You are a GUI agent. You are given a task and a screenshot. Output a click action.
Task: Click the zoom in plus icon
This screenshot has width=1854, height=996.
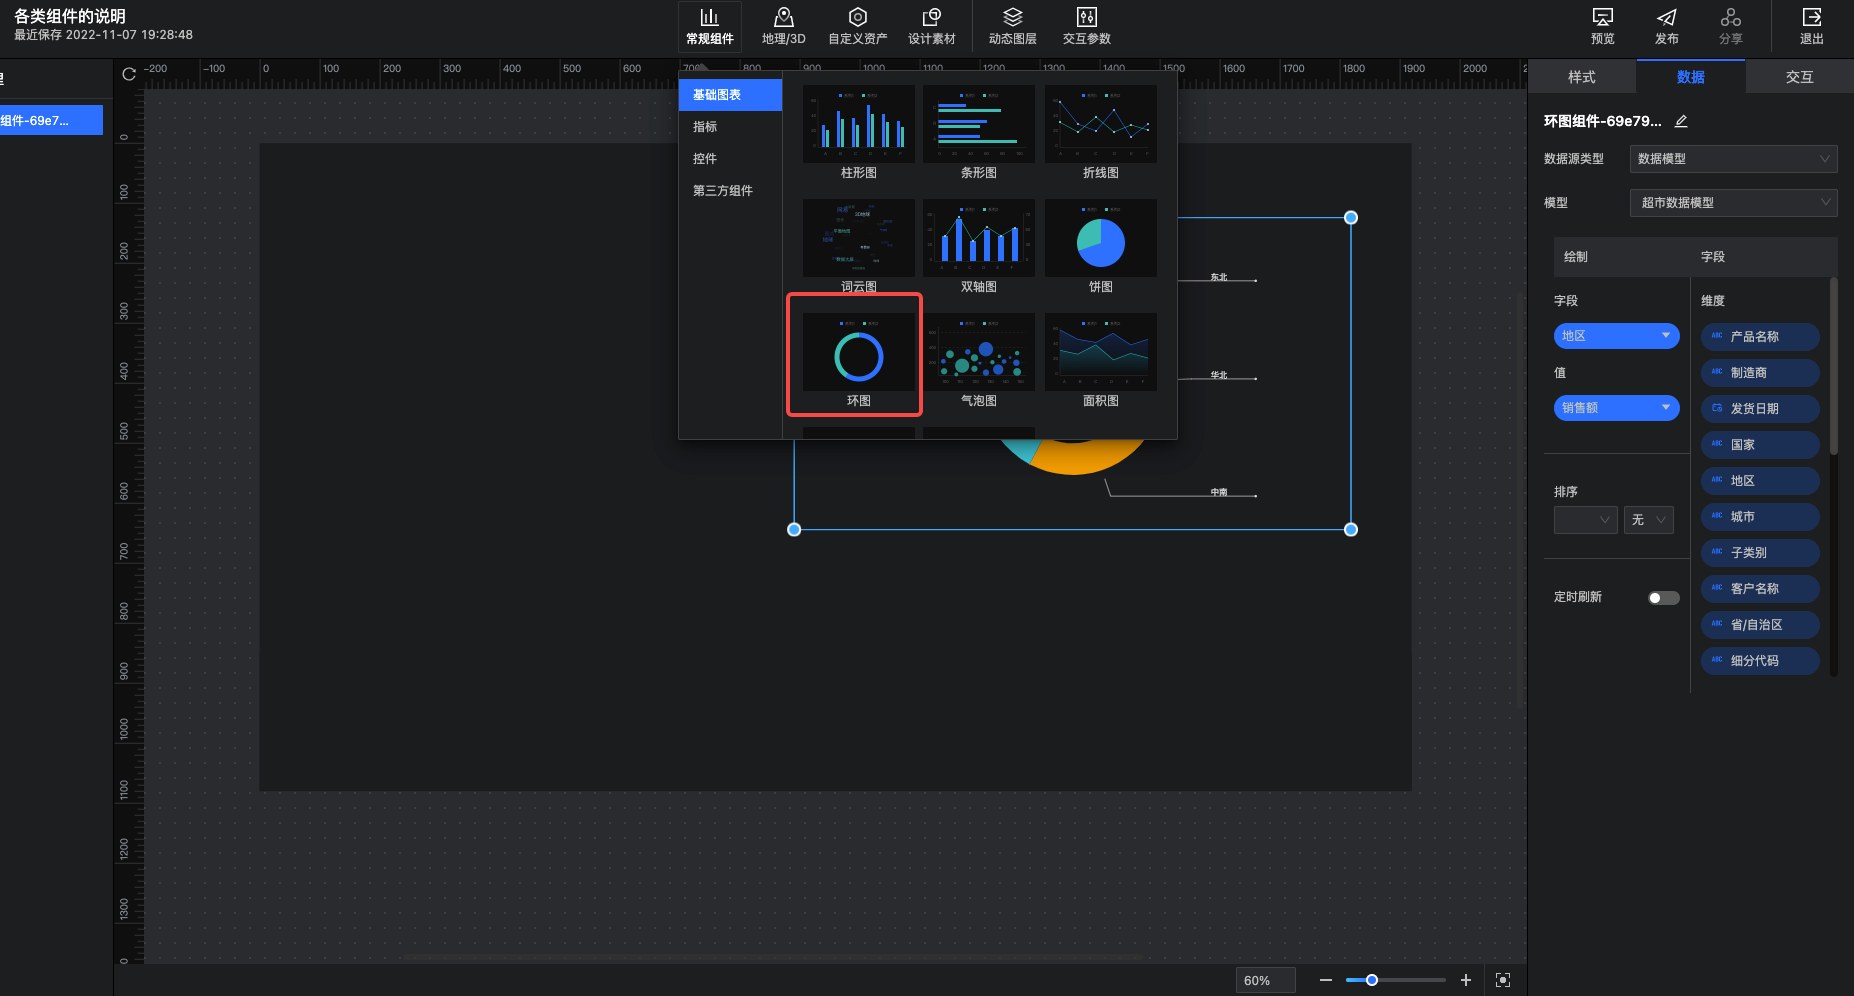pos(1465,980)
